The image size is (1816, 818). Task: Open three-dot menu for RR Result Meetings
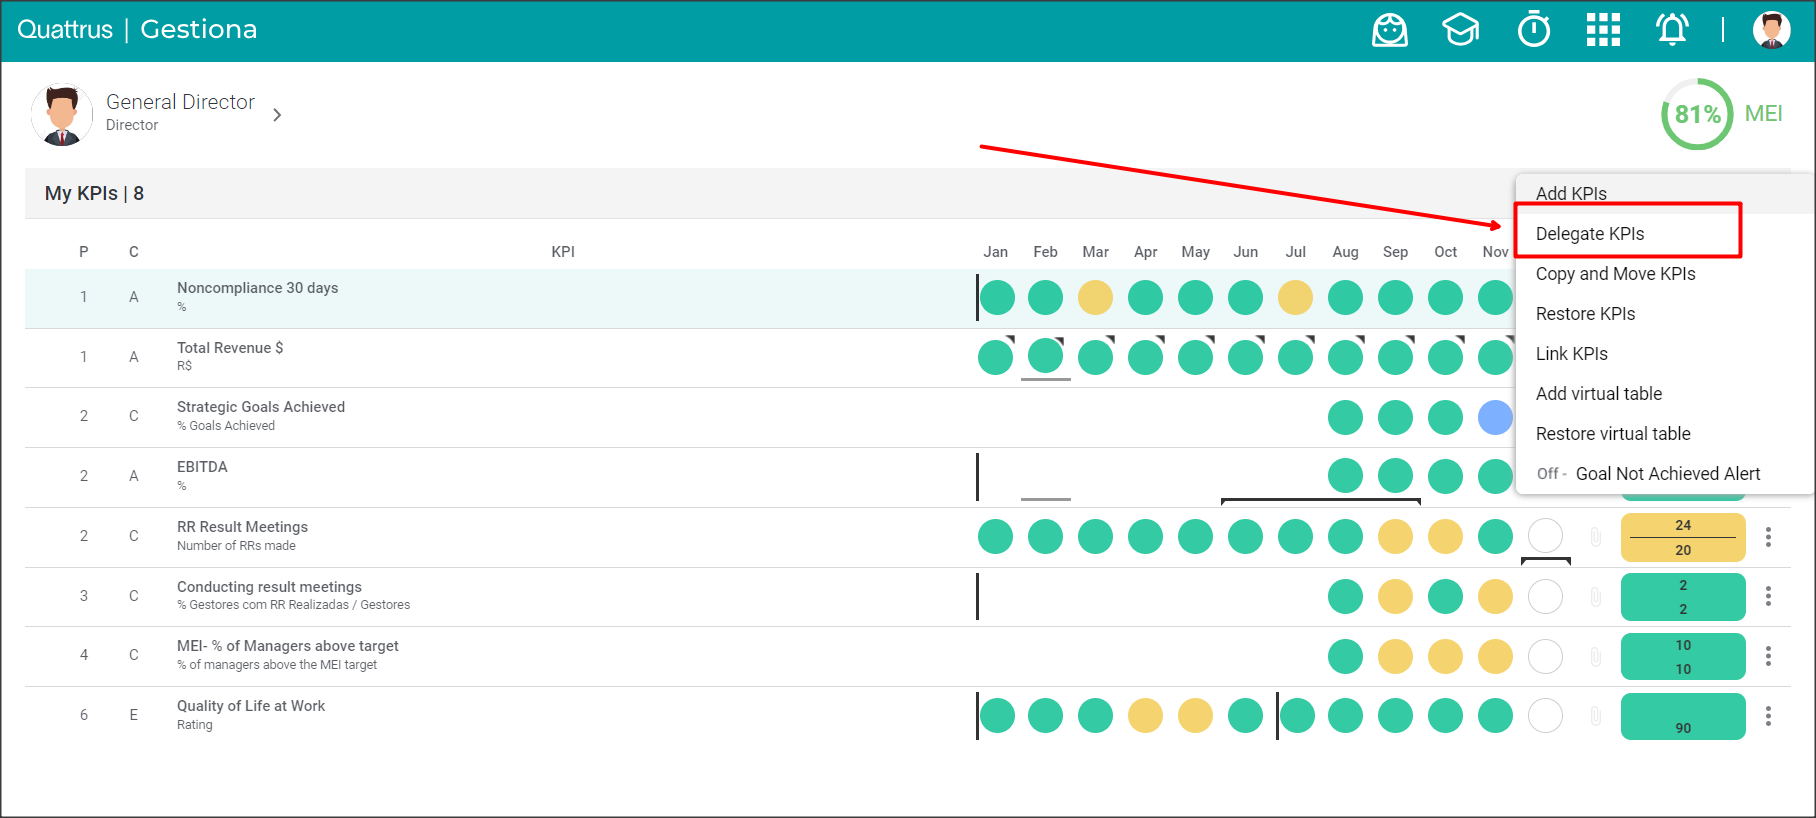(1768, 537)
